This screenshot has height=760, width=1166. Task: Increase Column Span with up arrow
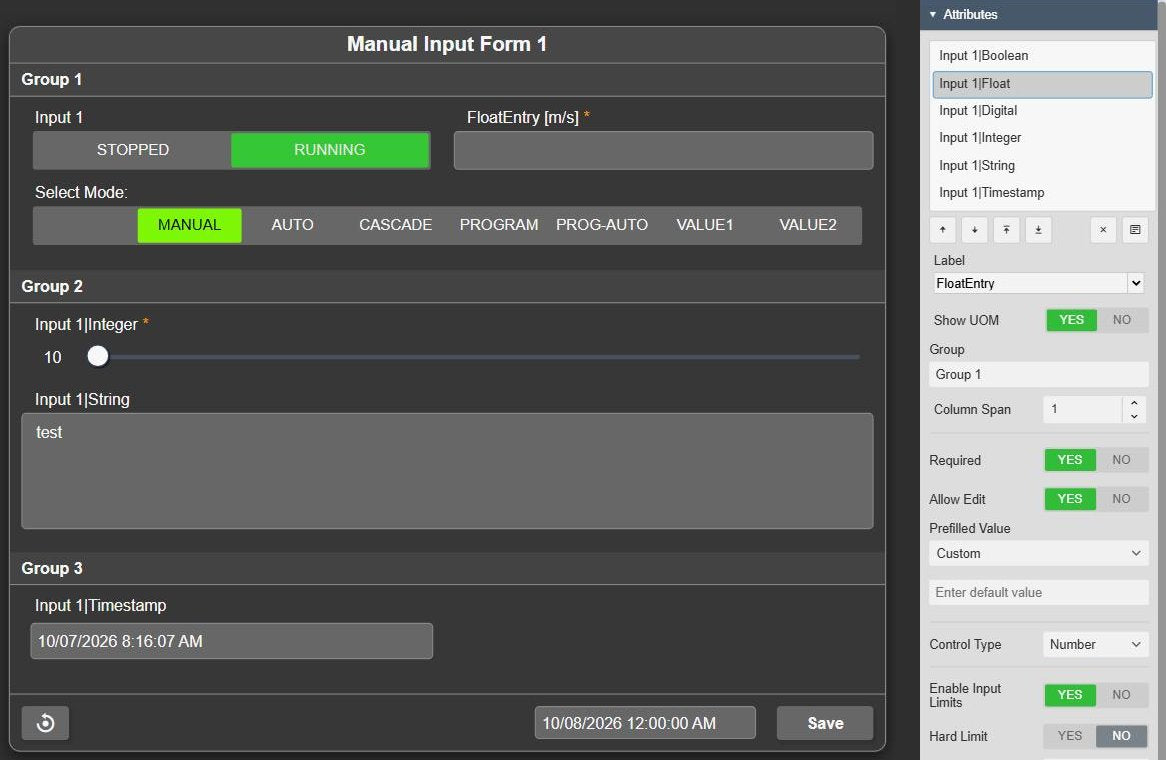[x=1134, y=403]
